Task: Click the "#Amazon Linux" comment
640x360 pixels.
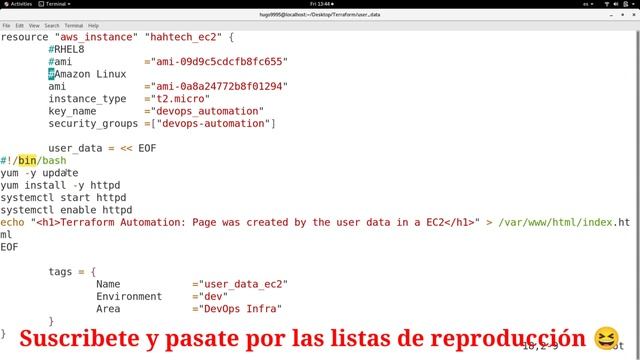Action: [x=87, y=74]
